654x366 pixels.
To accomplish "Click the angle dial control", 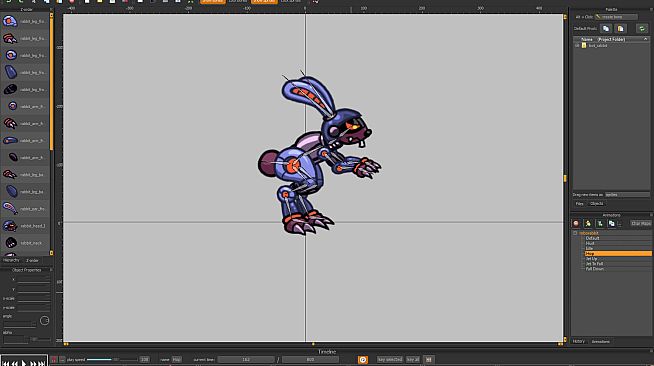I will click(x=44, y=321).
